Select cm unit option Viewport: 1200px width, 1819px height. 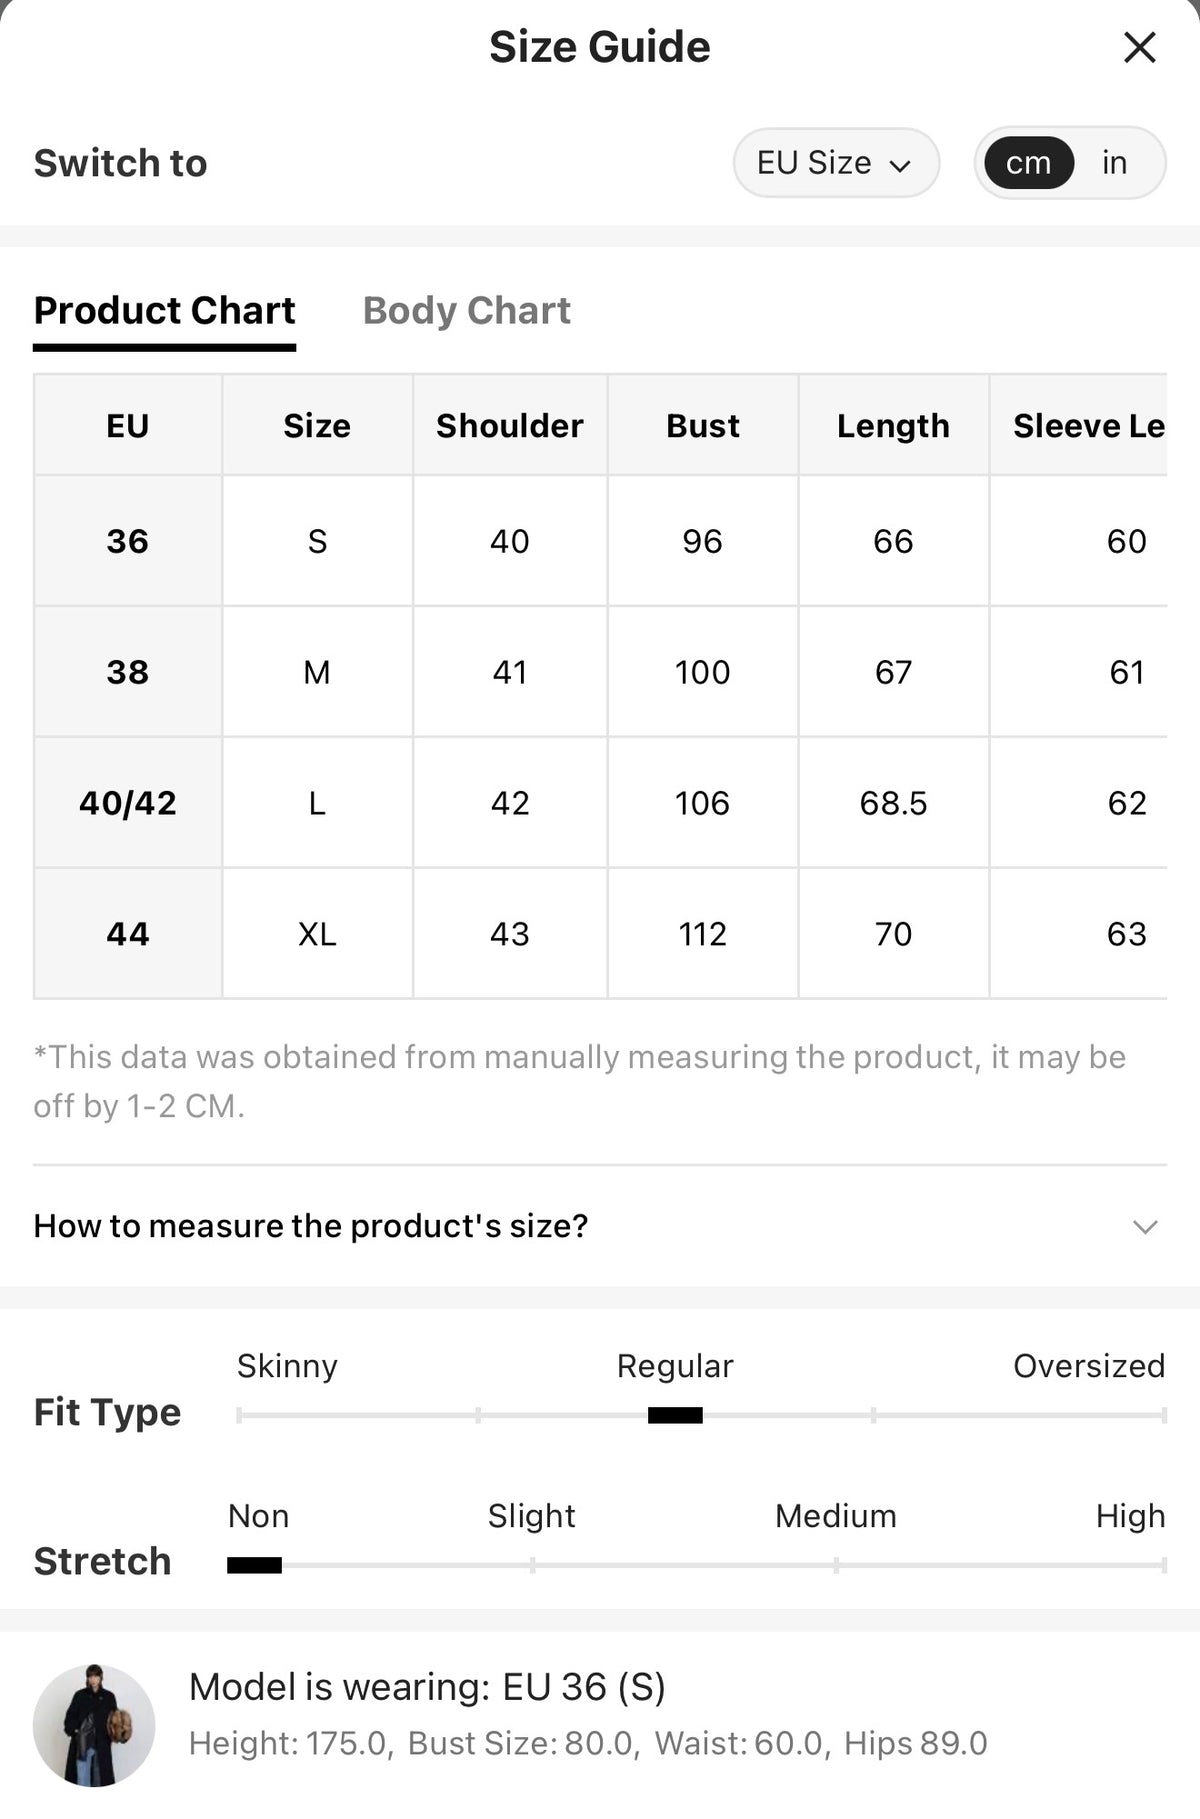1029,162
